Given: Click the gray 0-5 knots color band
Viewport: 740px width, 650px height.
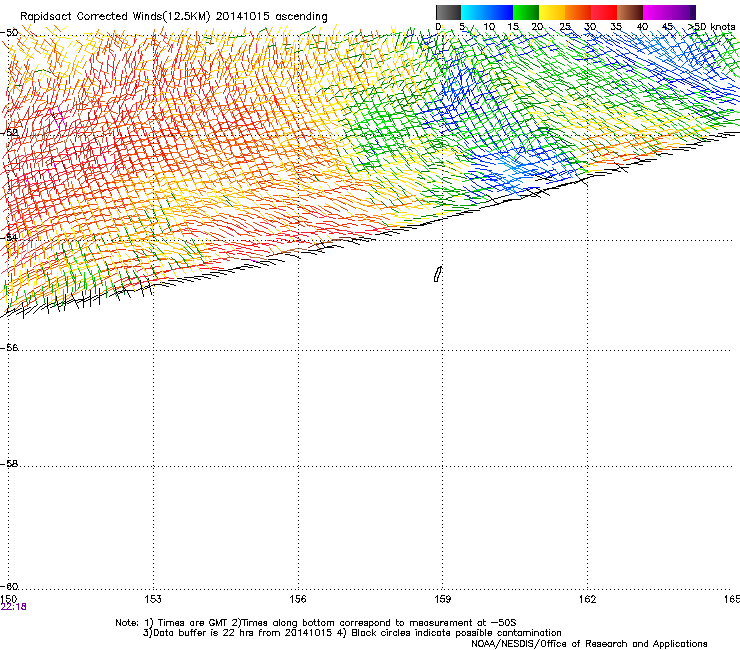Looking at the screenshot, I should pos(448,12).
